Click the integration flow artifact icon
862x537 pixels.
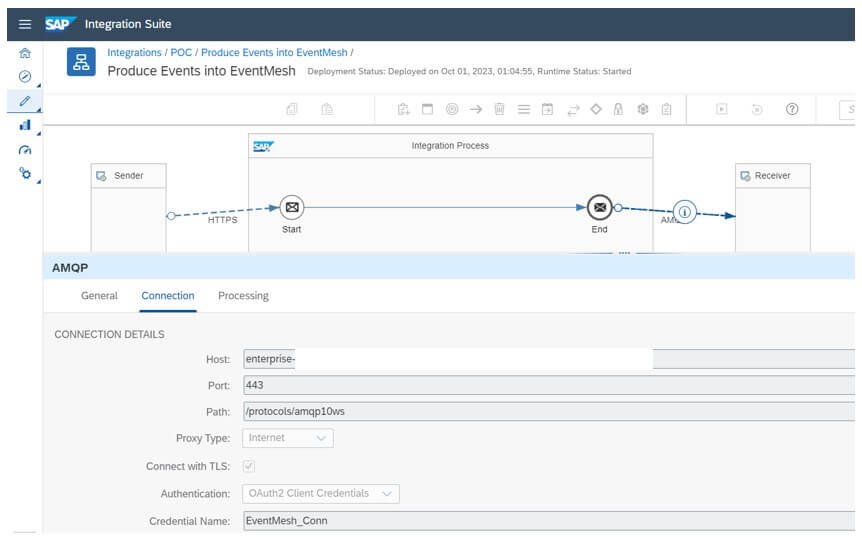[81, 62]
